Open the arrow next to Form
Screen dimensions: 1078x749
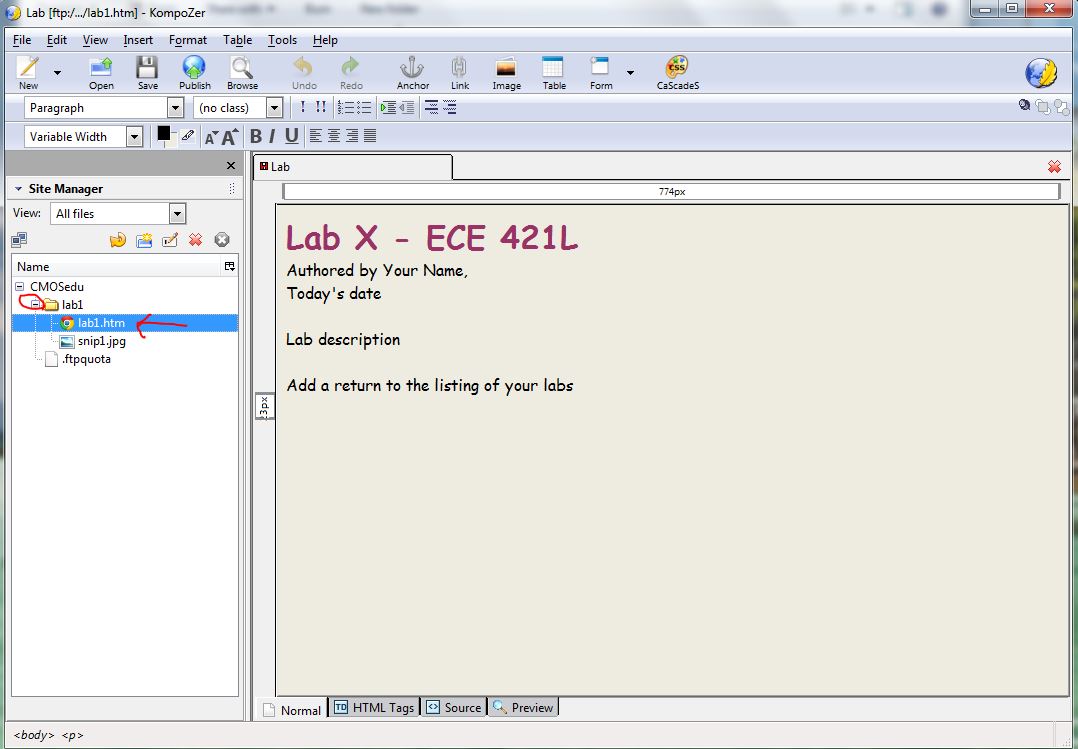tap(630, 72)
